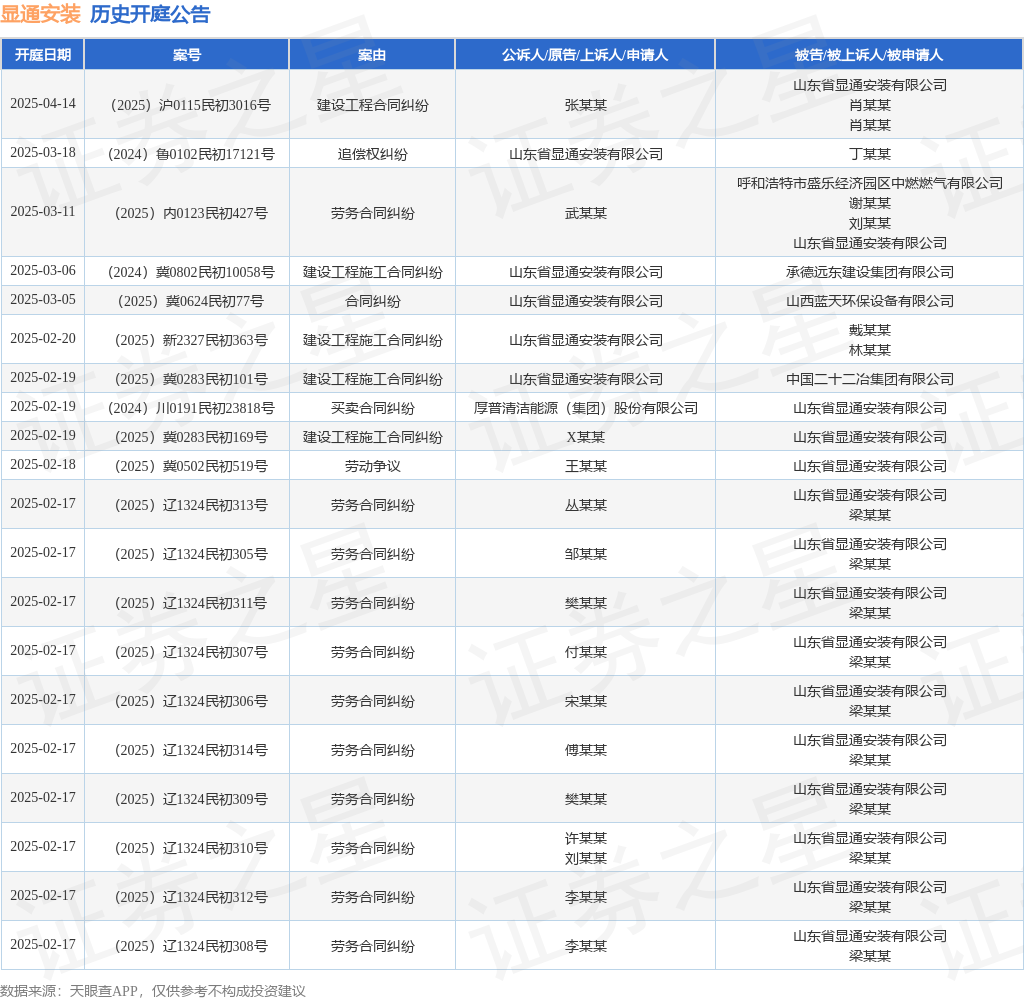Click plaintiff 丛某某
The image size is (1024, 1000).
(586, 506)
